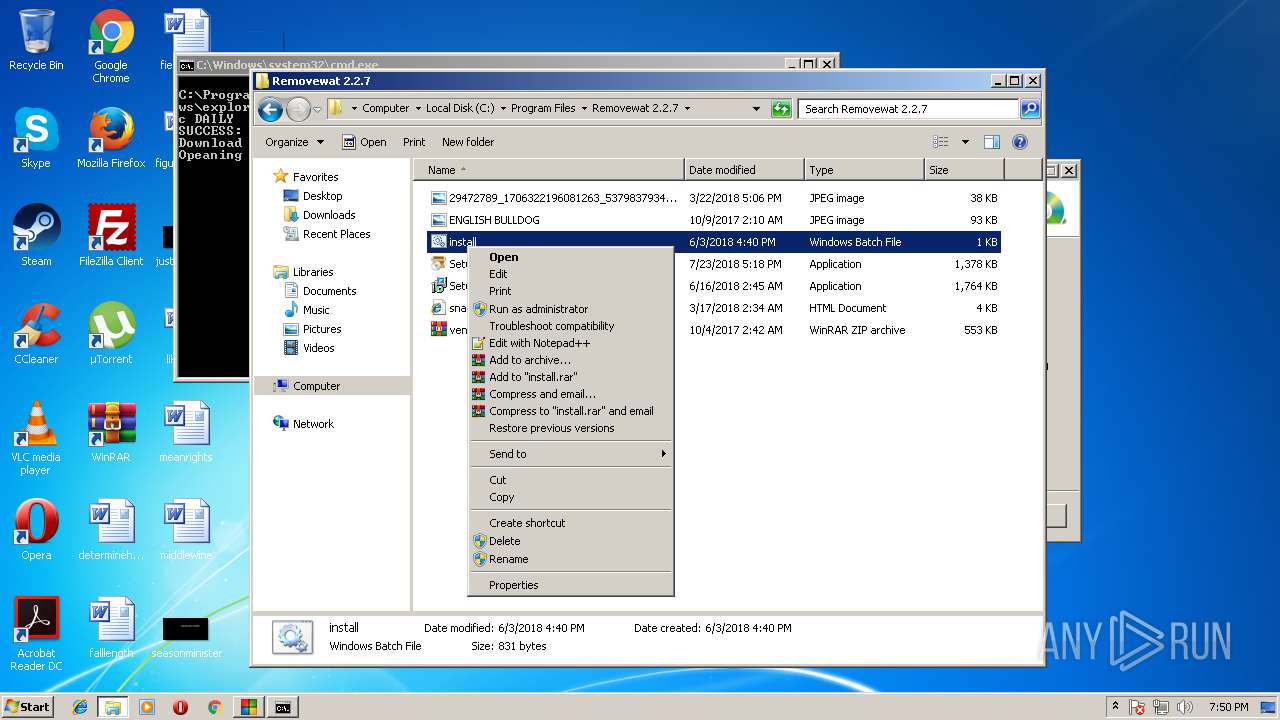Open Steam desktop shortcut

(x=36, y=236)
